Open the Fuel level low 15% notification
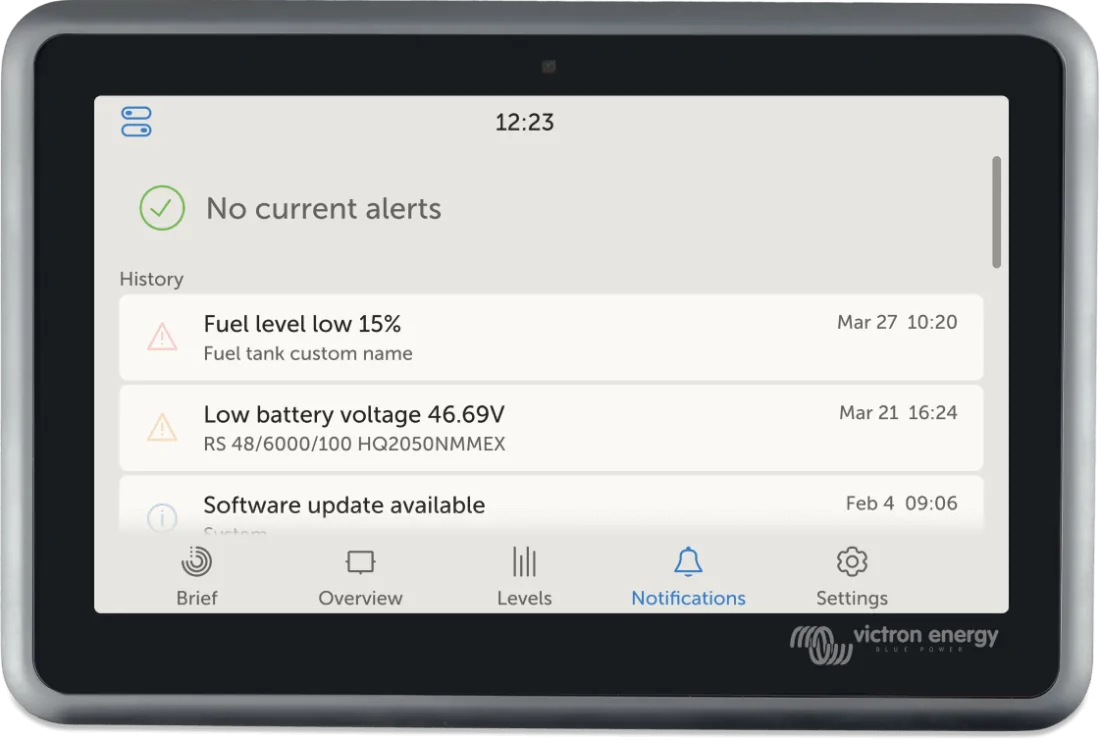1100x740 pixels. [x=551, y=337]
